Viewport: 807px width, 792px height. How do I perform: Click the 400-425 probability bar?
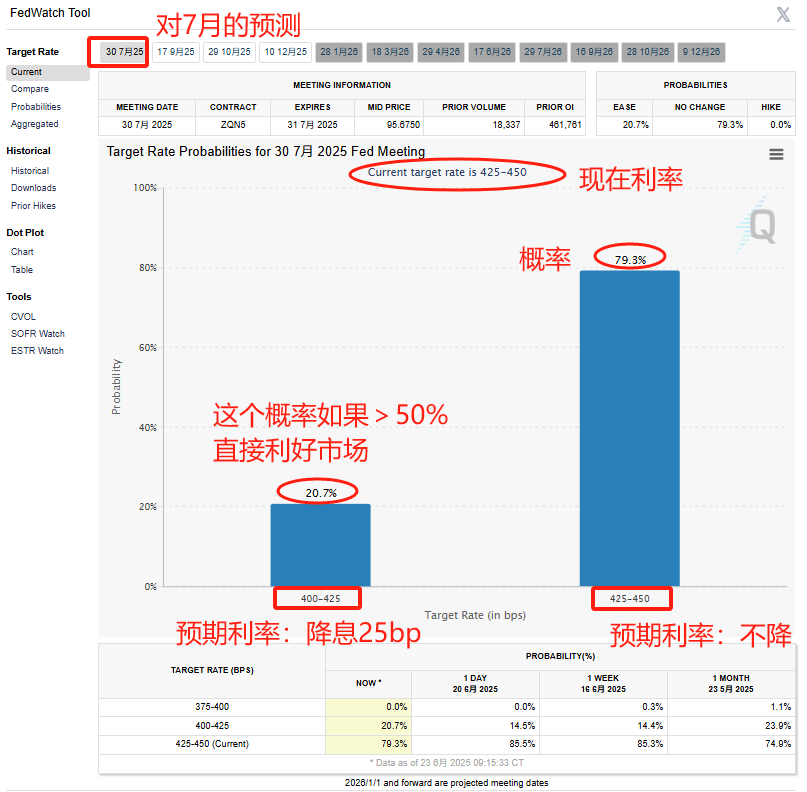(320, 545)
